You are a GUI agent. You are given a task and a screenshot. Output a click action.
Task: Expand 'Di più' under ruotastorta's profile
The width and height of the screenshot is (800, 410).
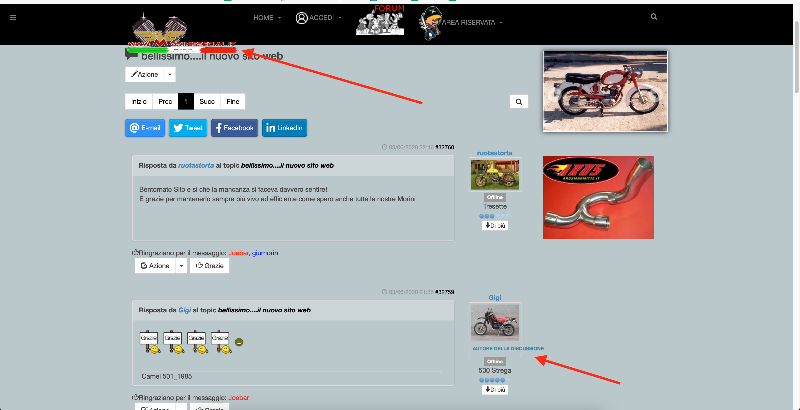click(x=494, y=225)
